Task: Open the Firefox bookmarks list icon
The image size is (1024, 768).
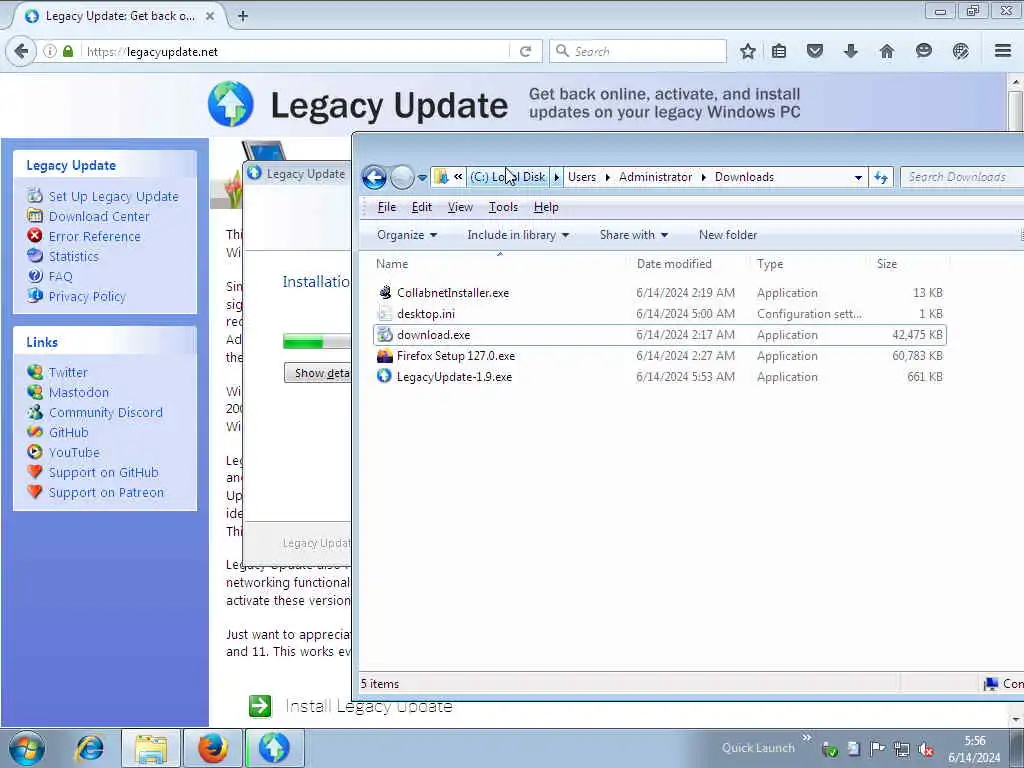Action: 778,51
